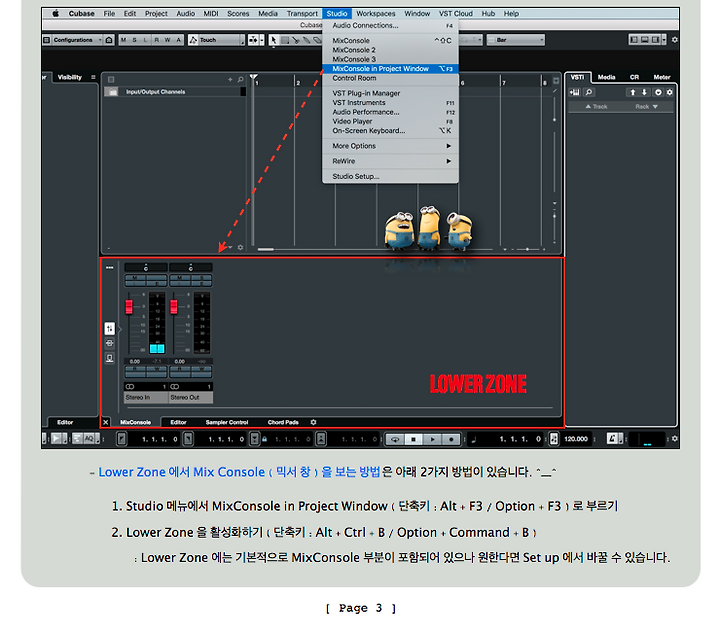Expand the More Options submenu

390,146
